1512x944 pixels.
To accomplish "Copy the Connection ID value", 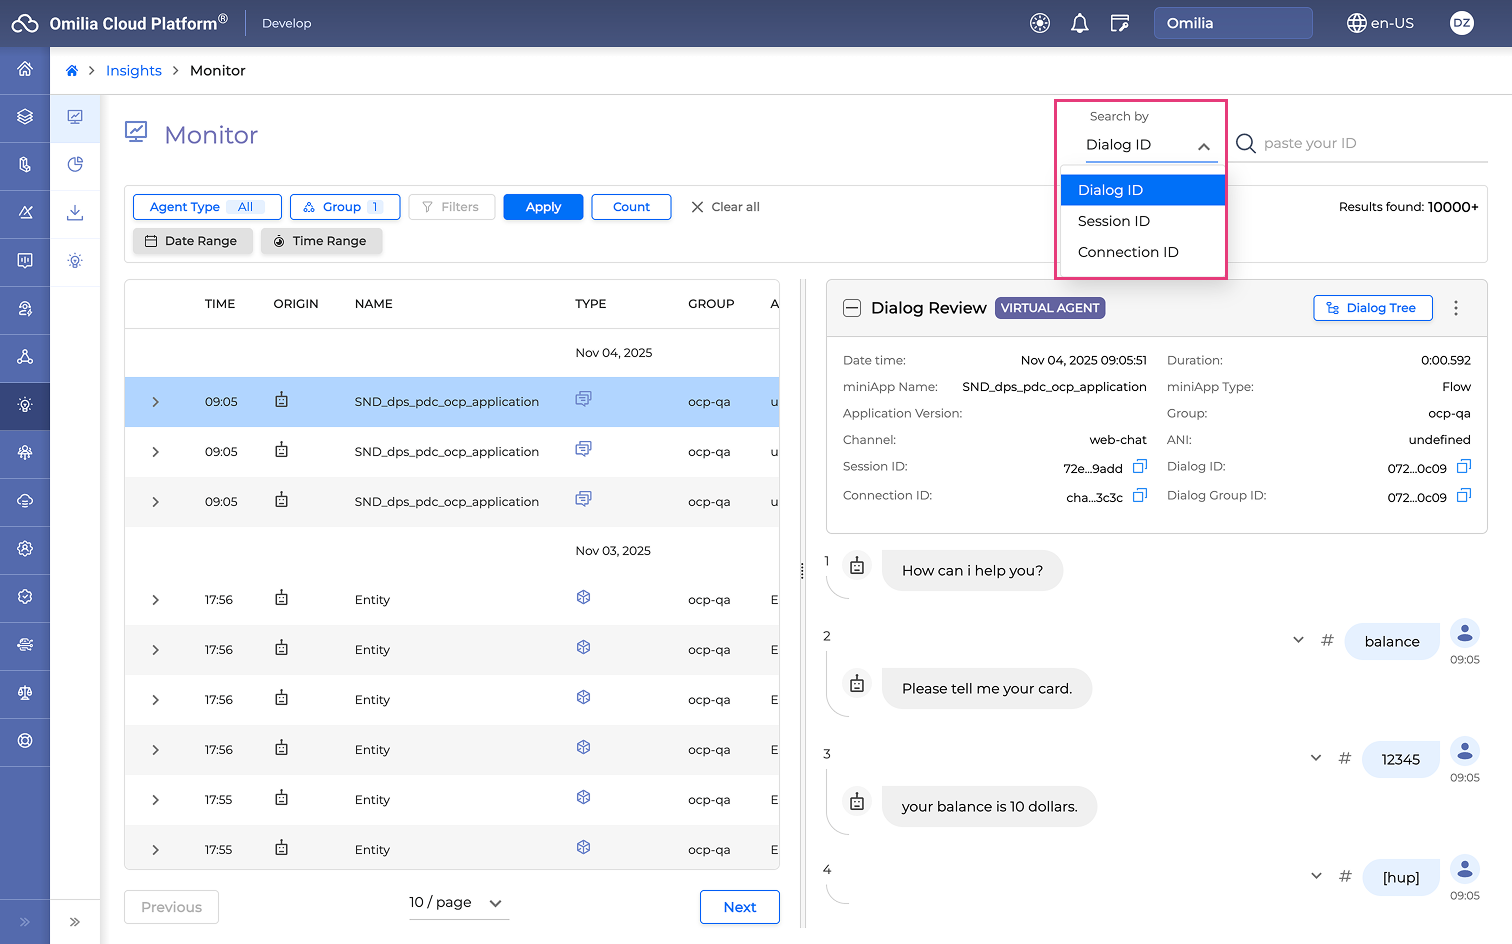I will 1140,496.
